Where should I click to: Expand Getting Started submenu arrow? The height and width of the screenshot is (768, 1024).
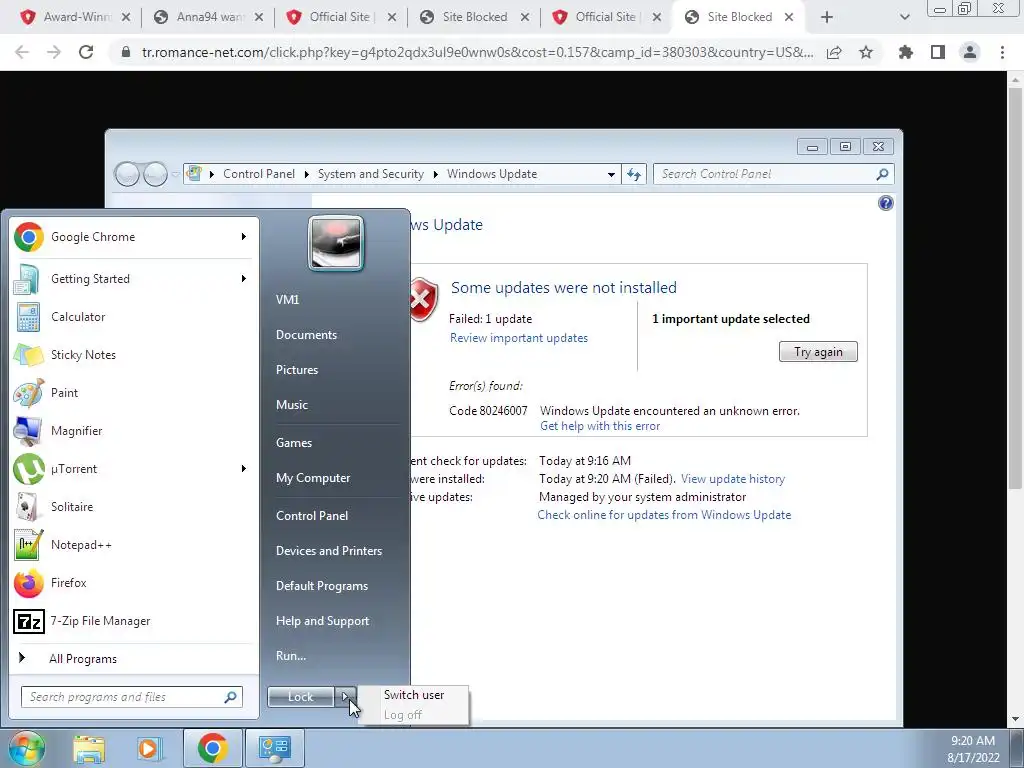[244, 279]
